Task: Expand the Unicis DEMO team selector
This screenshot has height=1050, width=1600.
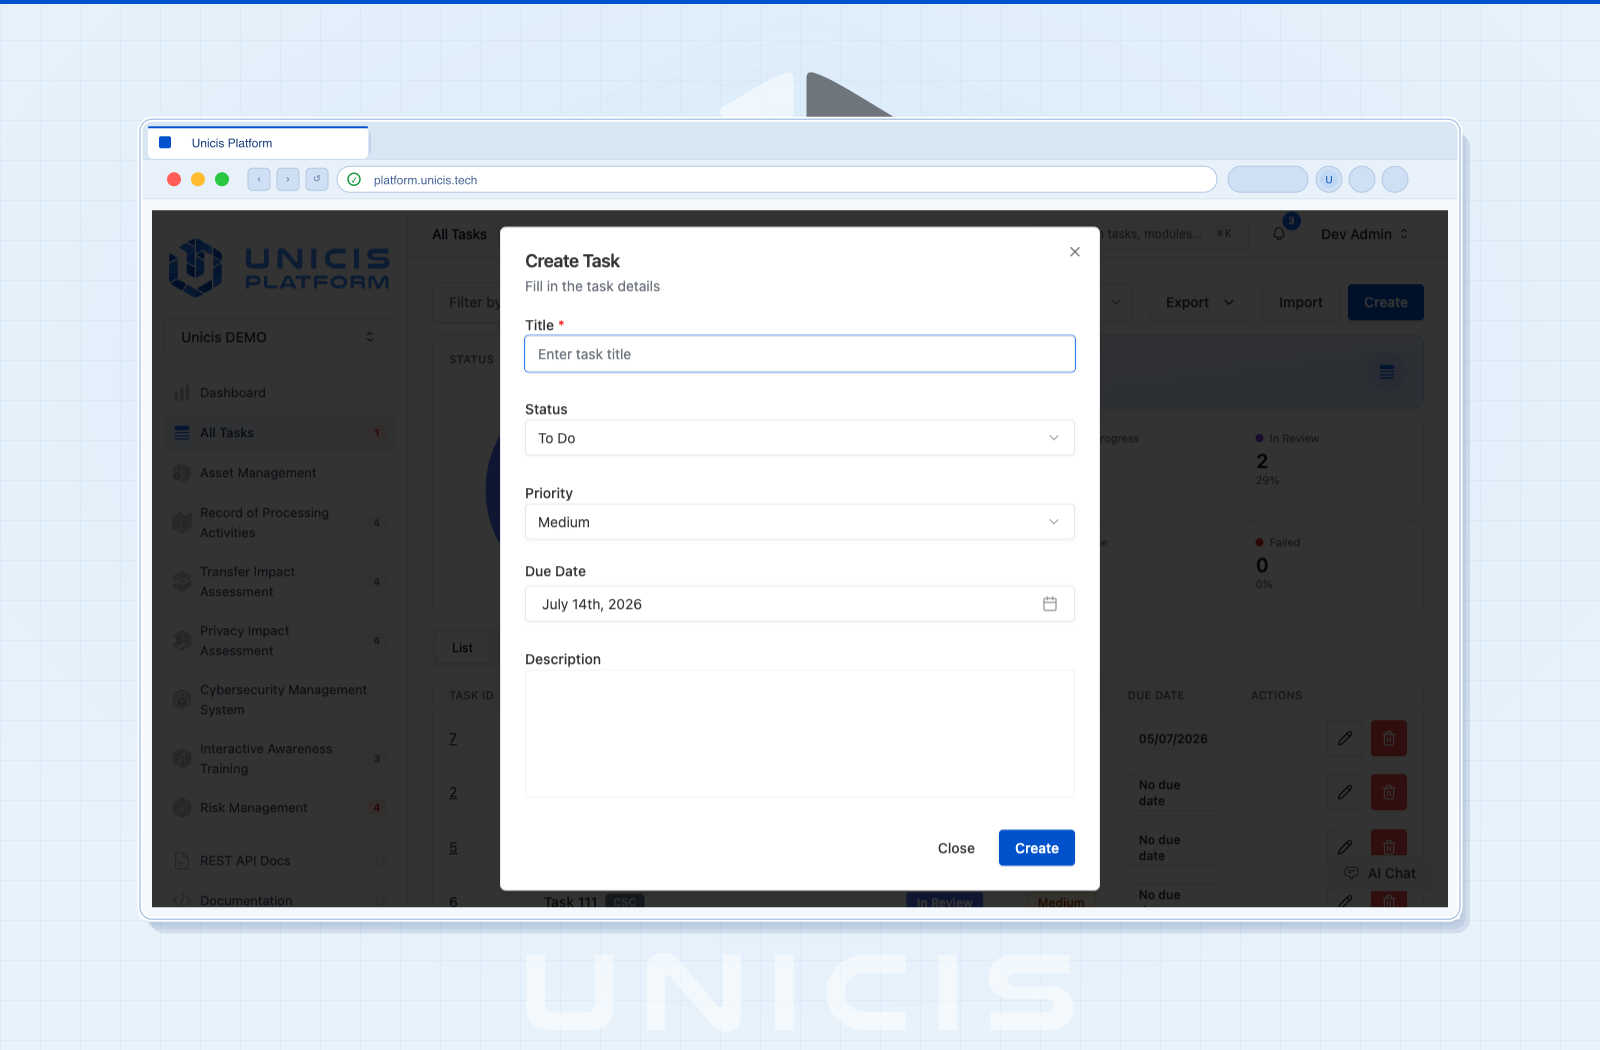Action: coord(279,337)
